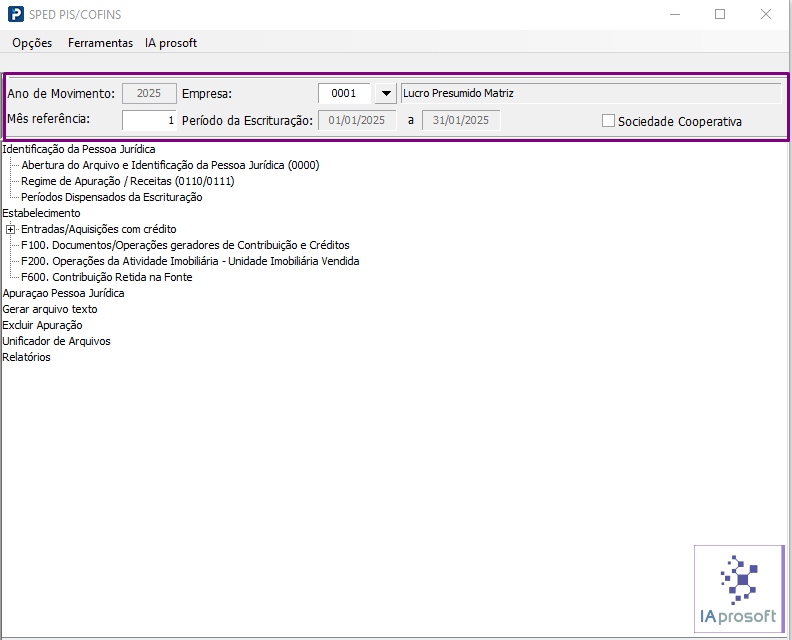This screenshot has height=640, width=792.
Task: Select the Estabelecimento tree node
Action: (x=41, y=213)
